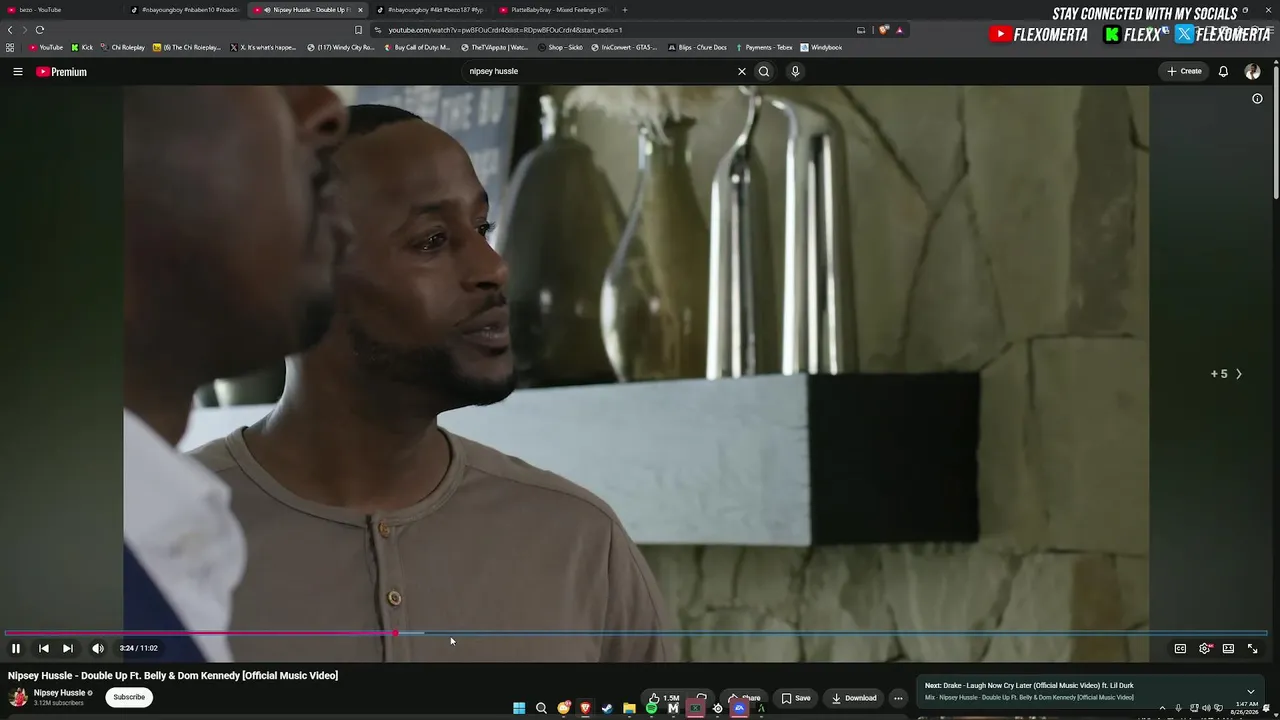Open YouTube notifications bell
Screen dimensions: 1280x720
point(1223,72)
